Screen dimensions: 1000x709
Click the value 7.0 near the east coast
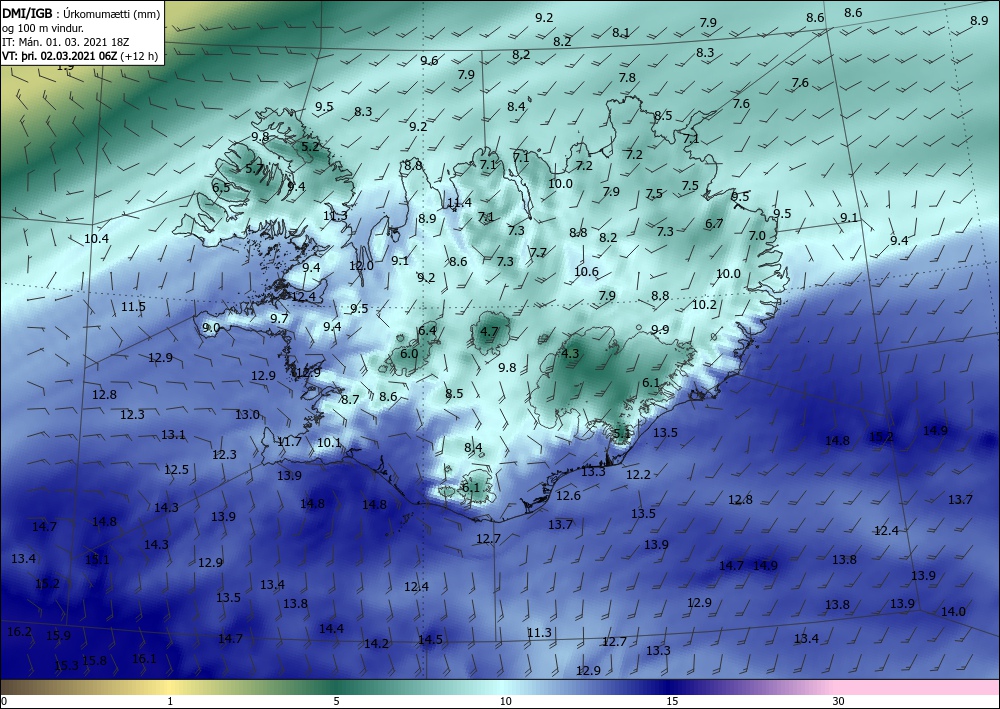click(757, 235)
